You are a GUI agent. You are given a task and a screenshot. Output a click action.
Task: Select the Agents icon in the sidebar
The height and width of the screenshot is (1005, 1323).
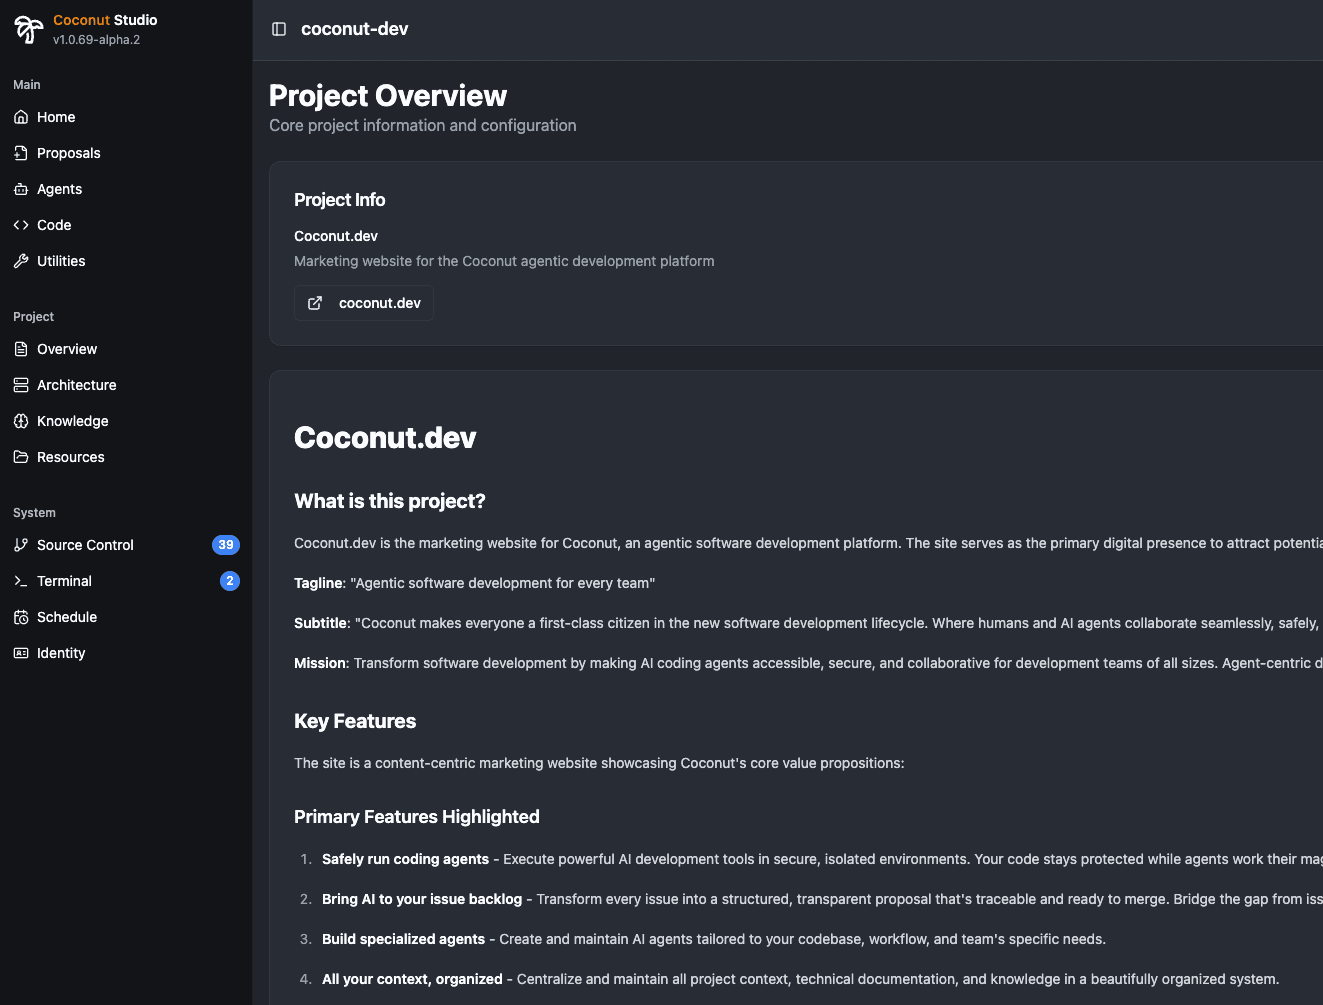click(20, 188)
